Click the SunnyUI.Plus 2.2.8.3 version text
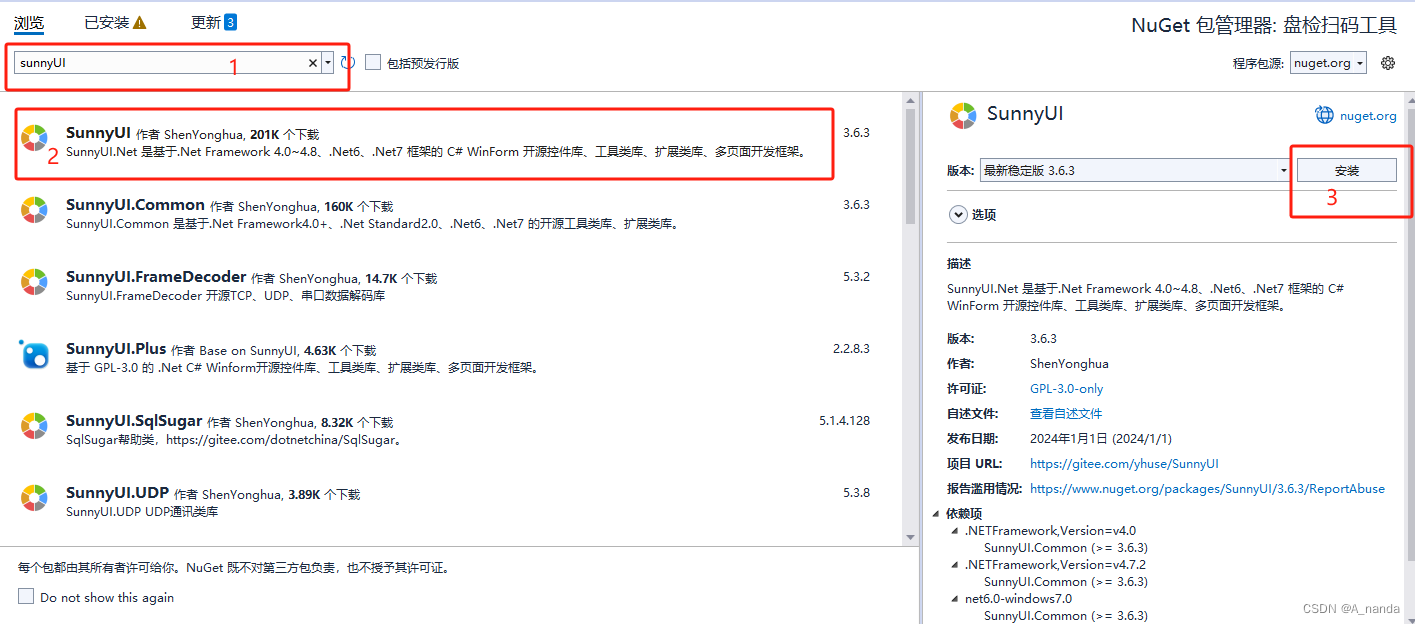 [x=851, y=348]
